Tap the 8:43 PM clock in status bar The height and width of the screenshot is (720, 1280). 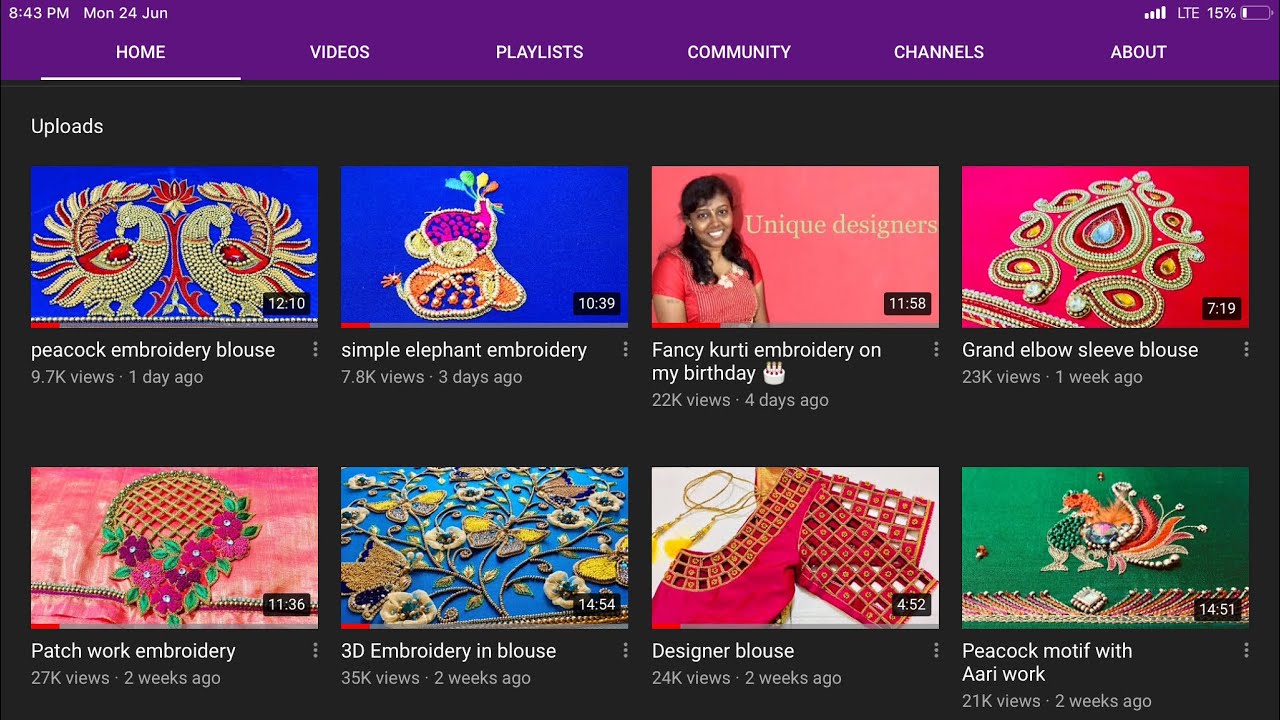pos(39,13)
